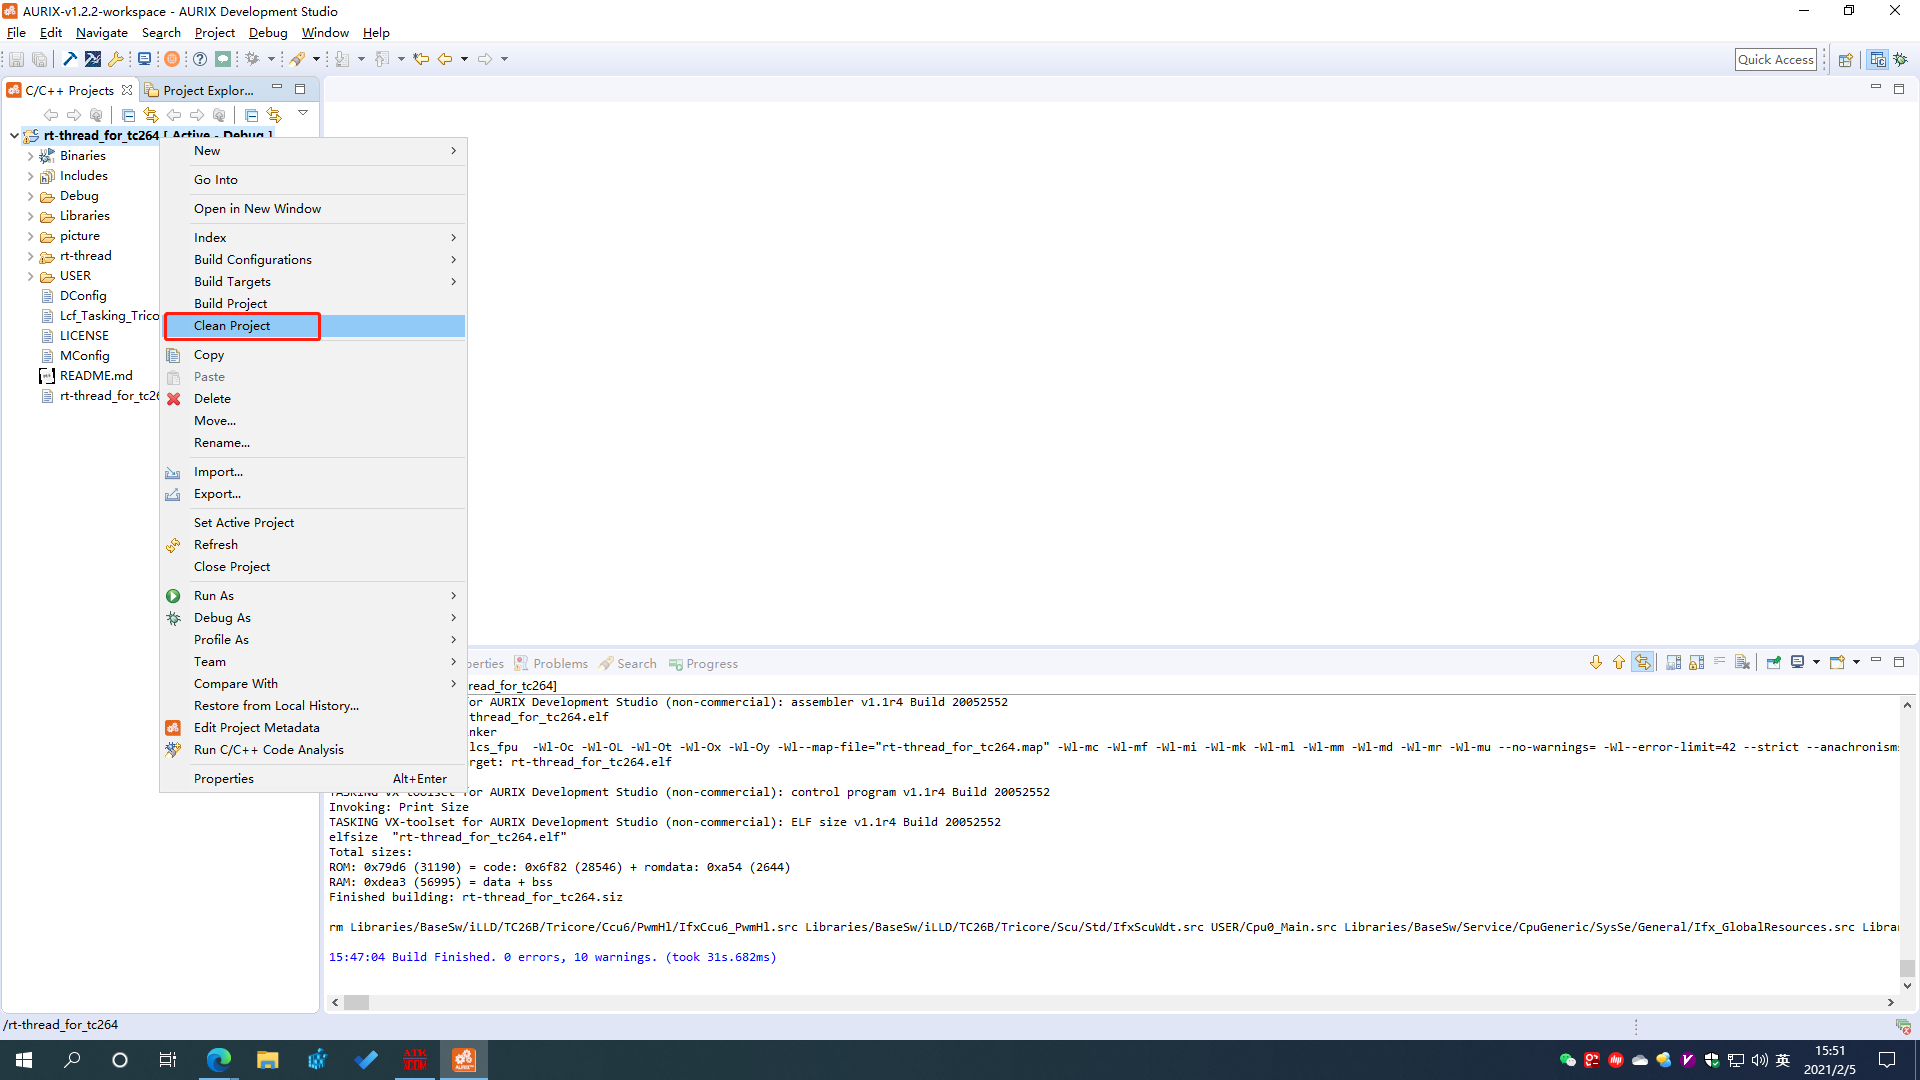Open the Debug toolbar dropdown arrow
The image size is (1920, 1080).
271,59
